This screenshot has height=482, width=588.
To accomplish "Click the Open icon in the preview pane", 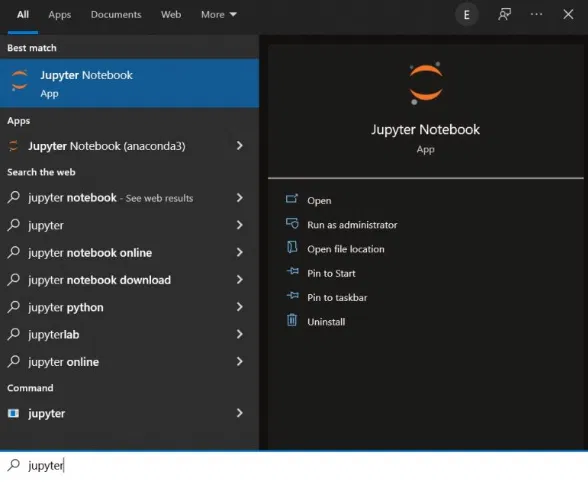I will point(292,199).
